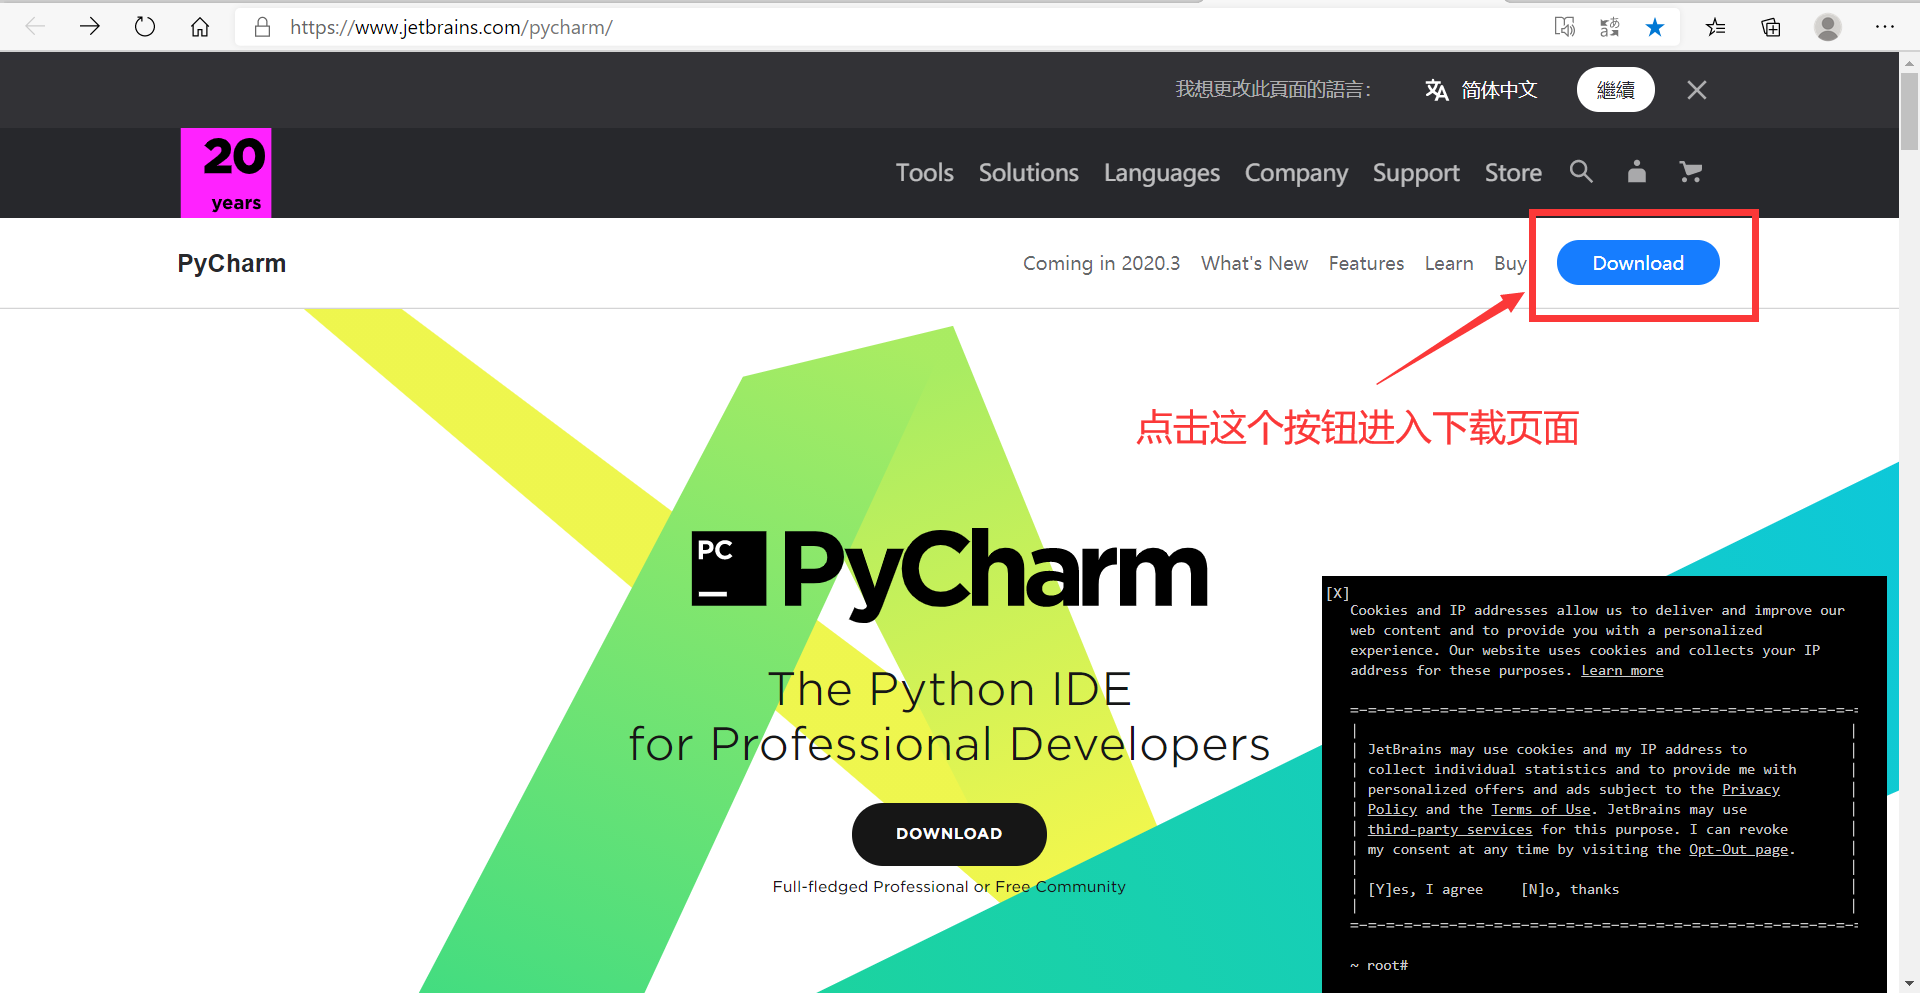Open the Languages menu
Viewport: 1920px width, 993px height.
tap(1162, 173)
